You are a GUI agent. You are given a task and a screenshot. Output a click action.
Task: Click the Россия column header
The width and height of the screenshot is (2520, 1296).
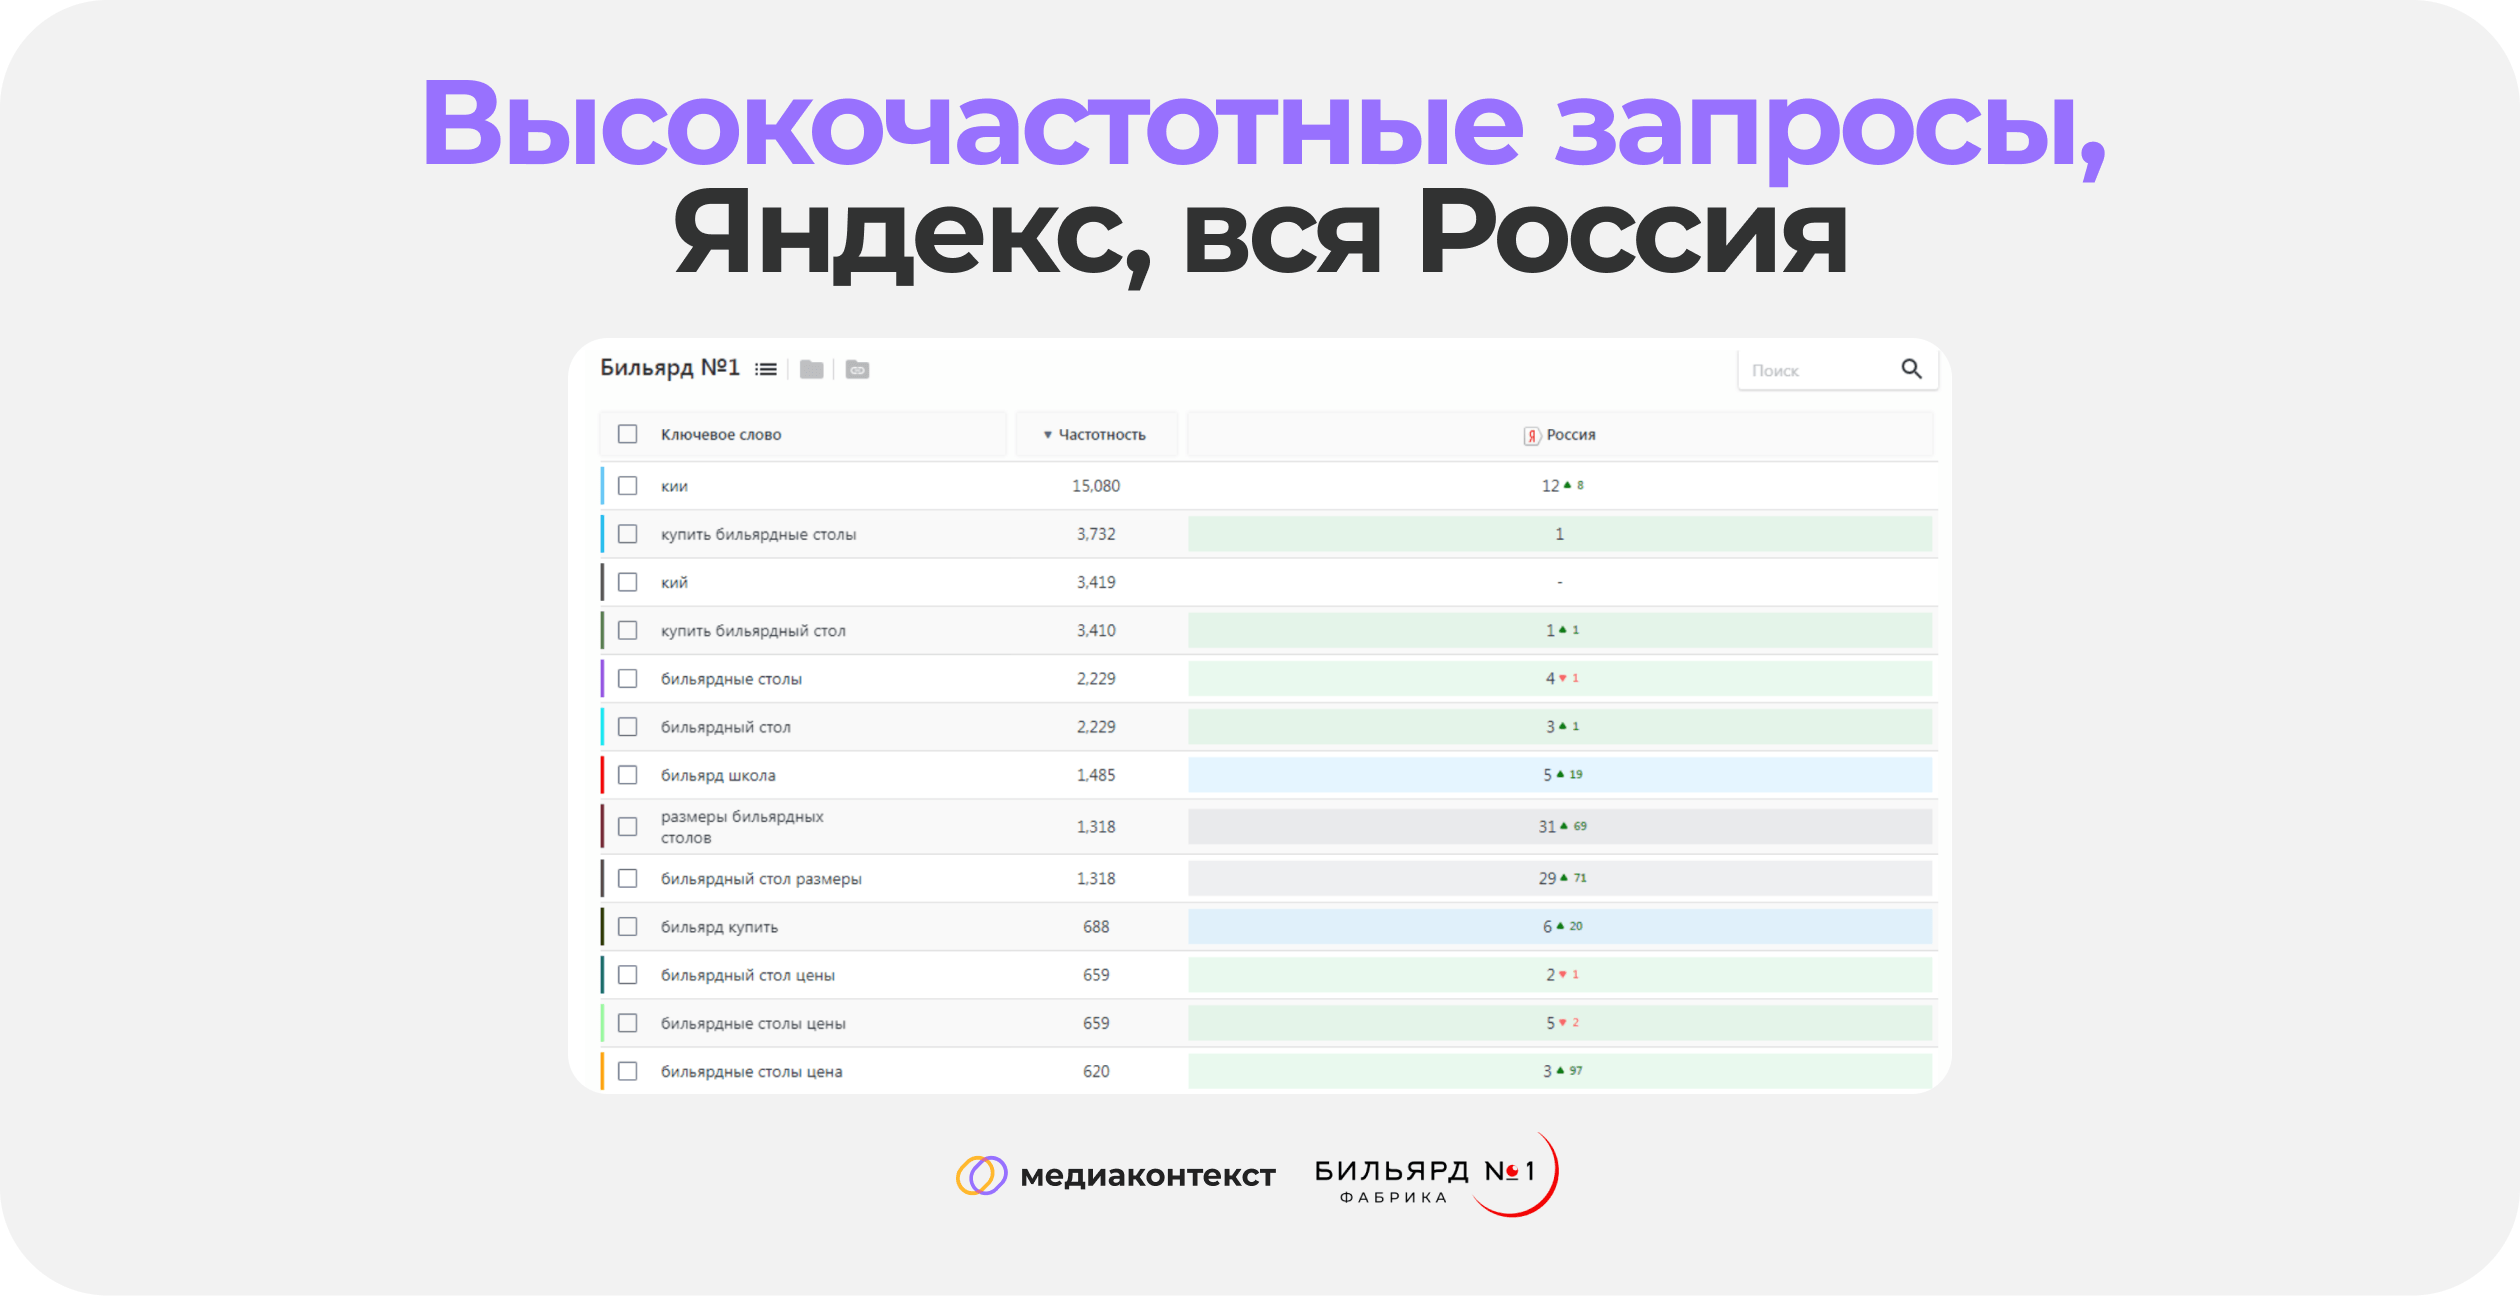coord(1560,435)
